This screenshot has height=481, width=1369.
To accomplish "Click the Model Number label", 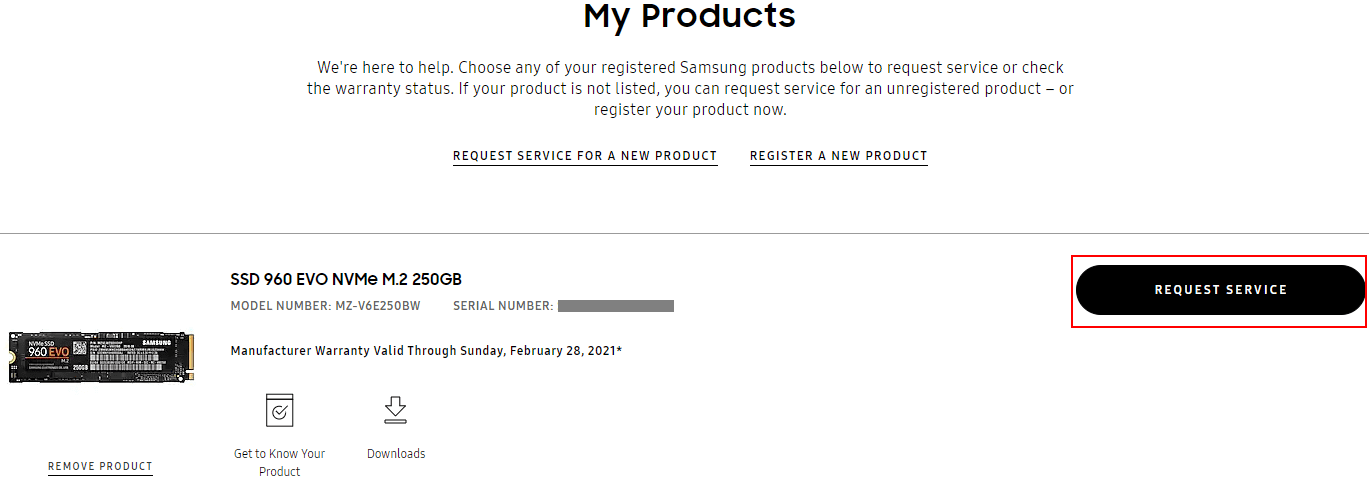I will click(x=280, y=306).
